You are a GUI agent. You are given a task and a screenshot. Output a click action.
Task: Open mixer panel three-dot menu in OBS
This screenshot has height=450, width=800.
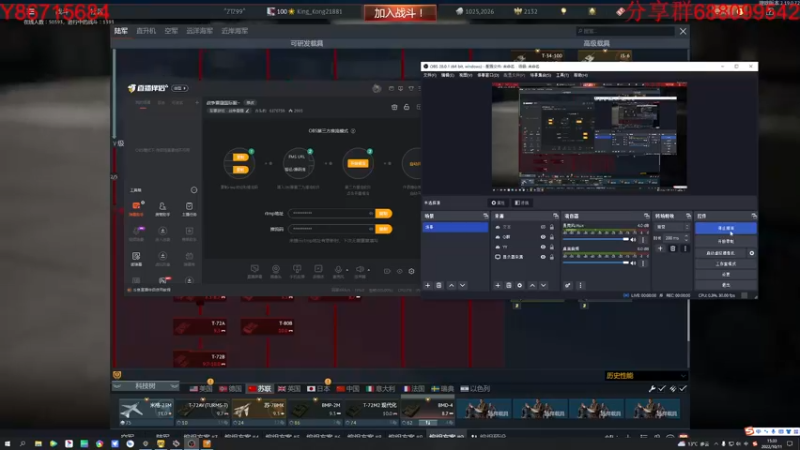coord(580,285)
